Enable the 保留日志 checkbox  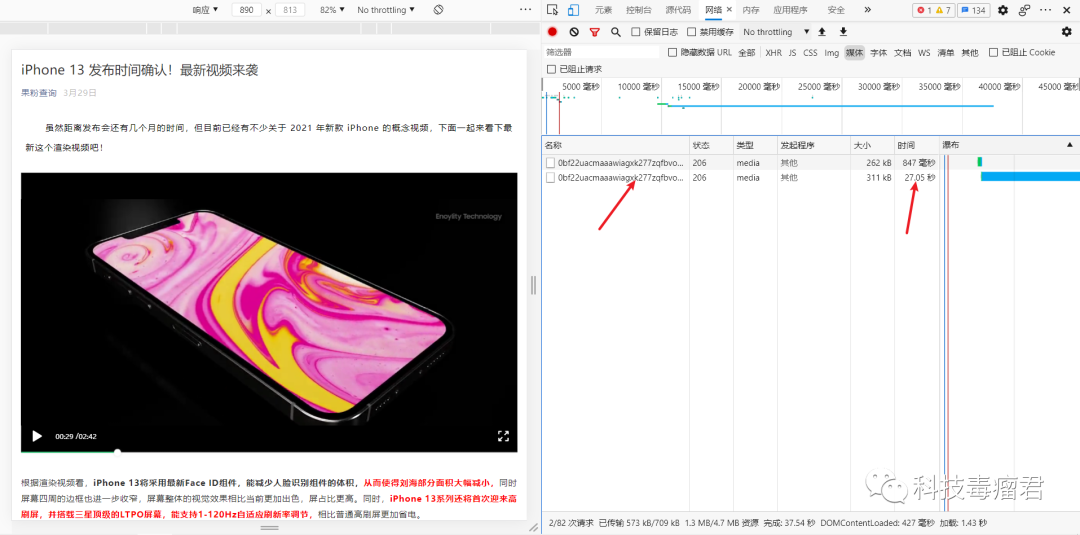click(x=636, y=32)
